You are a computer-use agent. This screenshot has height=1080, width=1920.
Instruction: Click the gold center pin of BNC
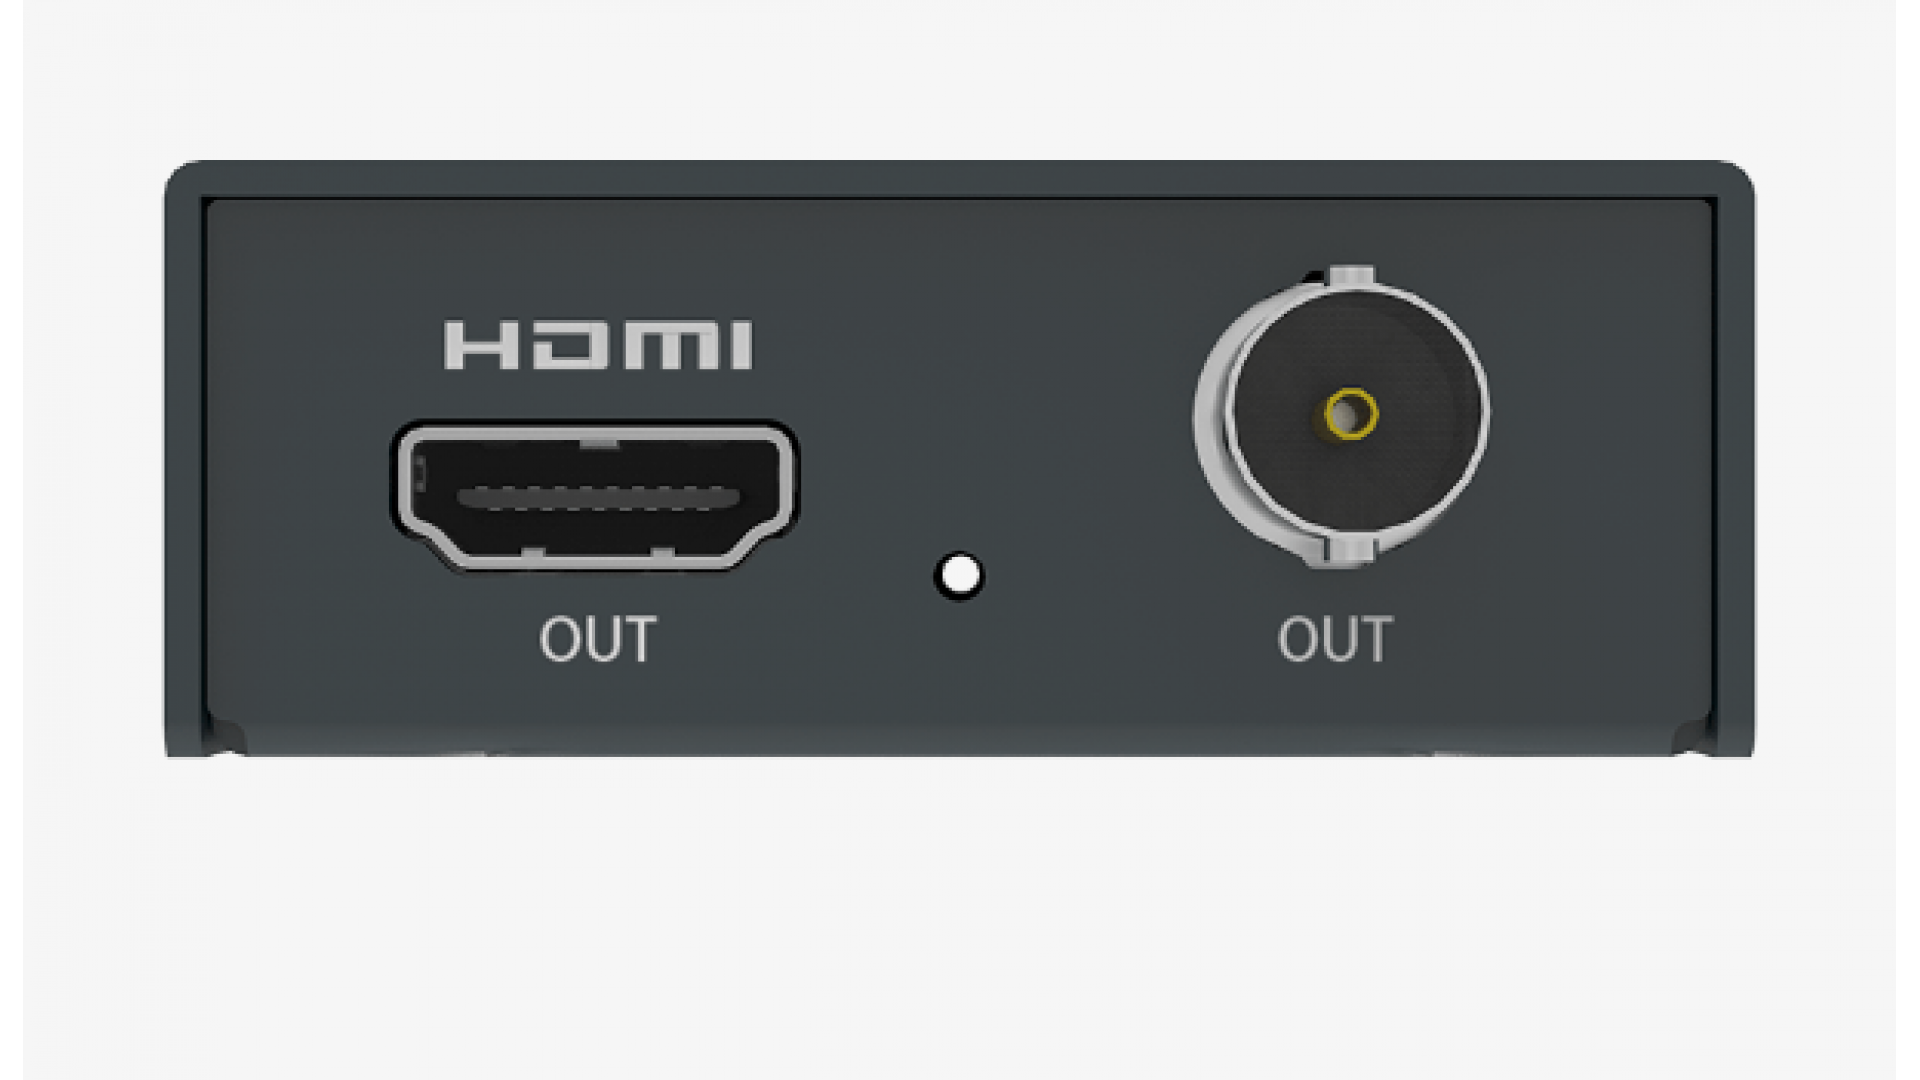(x=1351, y=413)
